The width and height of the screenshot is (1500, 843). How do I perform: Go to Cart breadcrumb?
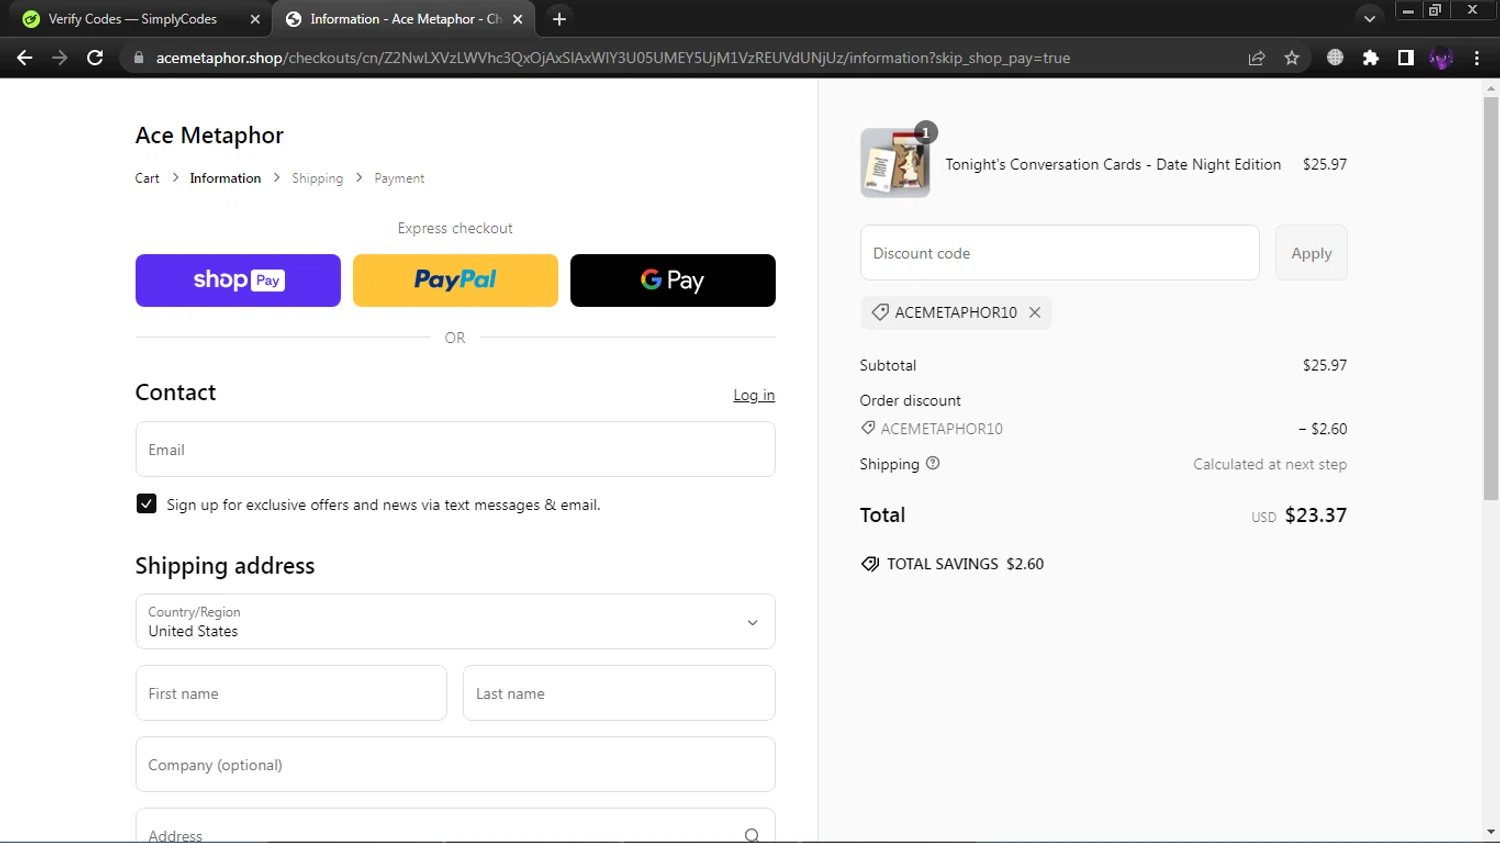tap(147, 178)
